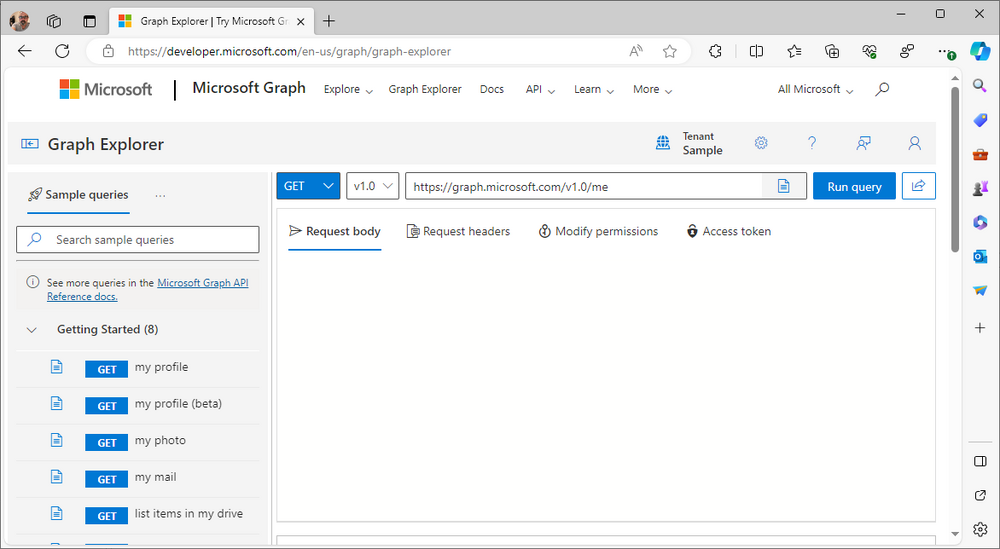The width and height of the screenshot is (1000, 549).
Task: Click the page vertical scrollbar thumb
Action: (x=955, y=169)
